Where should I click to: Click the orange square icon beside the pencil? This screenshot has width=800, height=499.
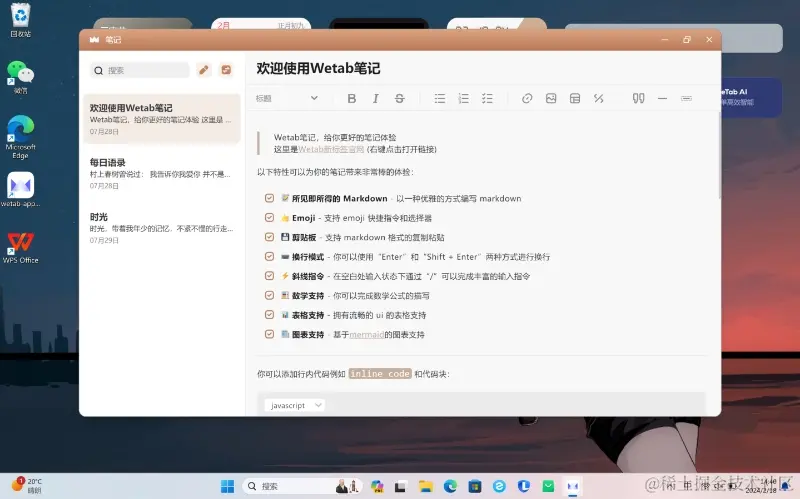click(x=226, y=70)
